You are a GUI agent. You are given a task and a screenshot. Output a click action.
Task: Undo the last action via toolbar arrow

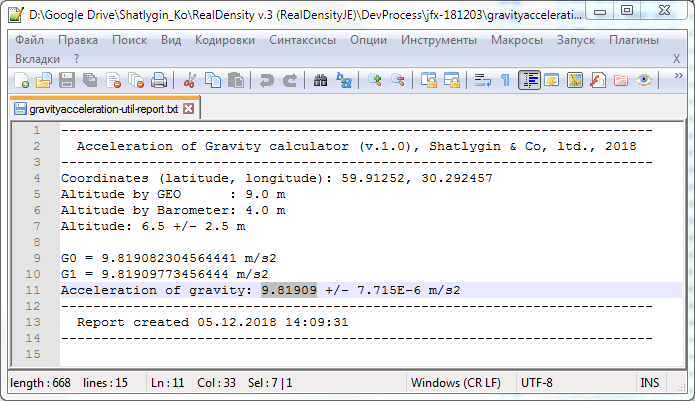click(x=266, y=81)
